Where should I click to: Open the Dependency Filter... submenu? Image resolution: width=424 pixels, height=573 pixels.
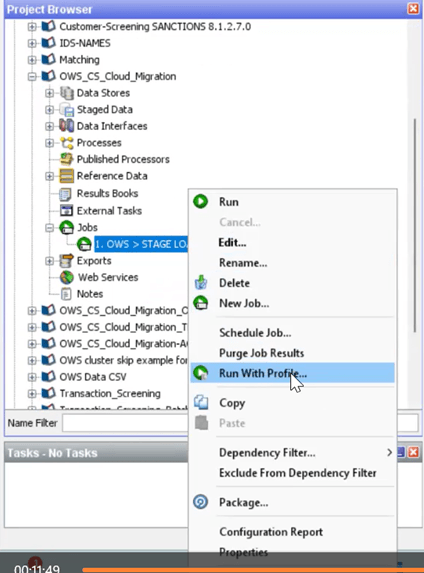pos(292,452)
